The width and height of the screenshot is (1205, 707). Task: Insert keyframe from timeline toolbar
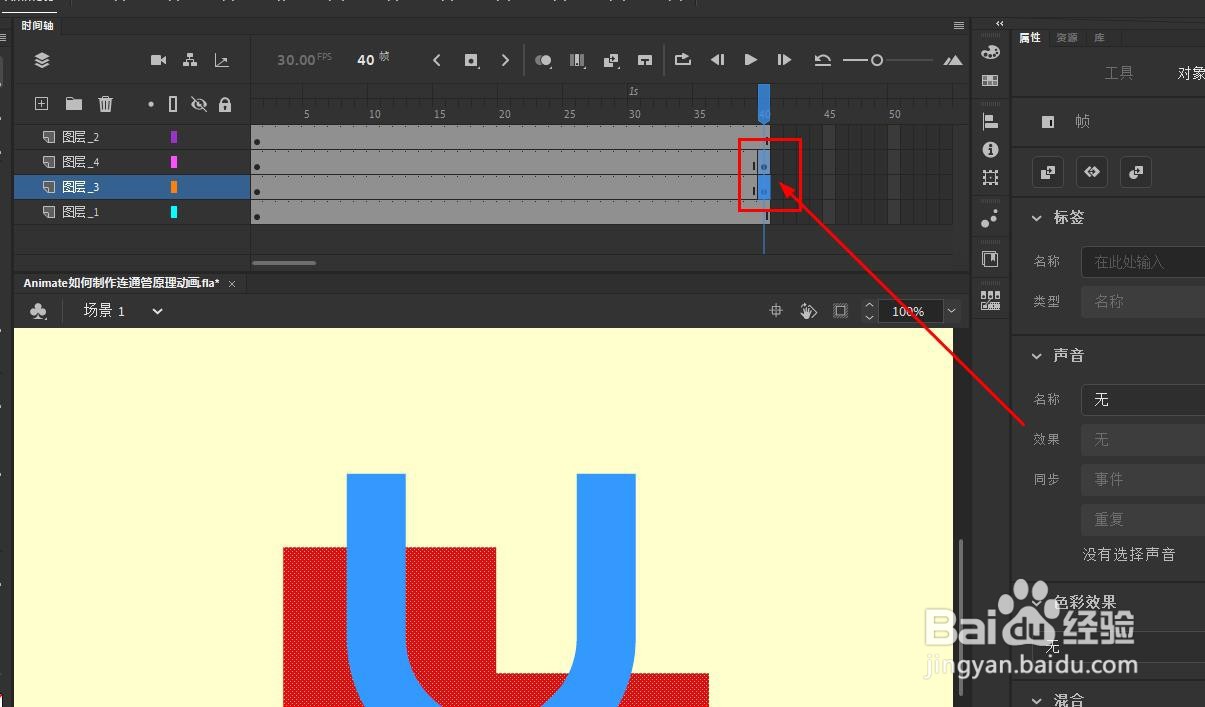pyautogui.click(x=471, y=60)
